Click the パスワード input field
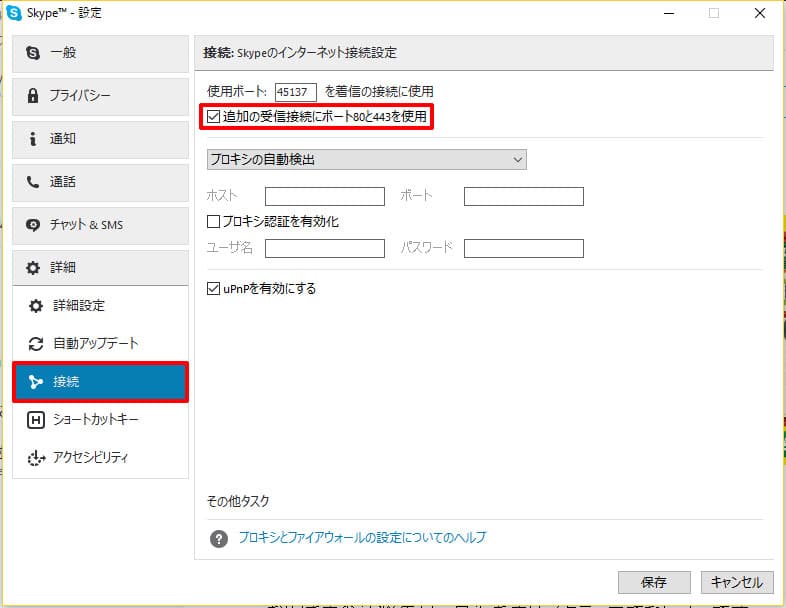786x608 pixels. (x=524, y=249)
